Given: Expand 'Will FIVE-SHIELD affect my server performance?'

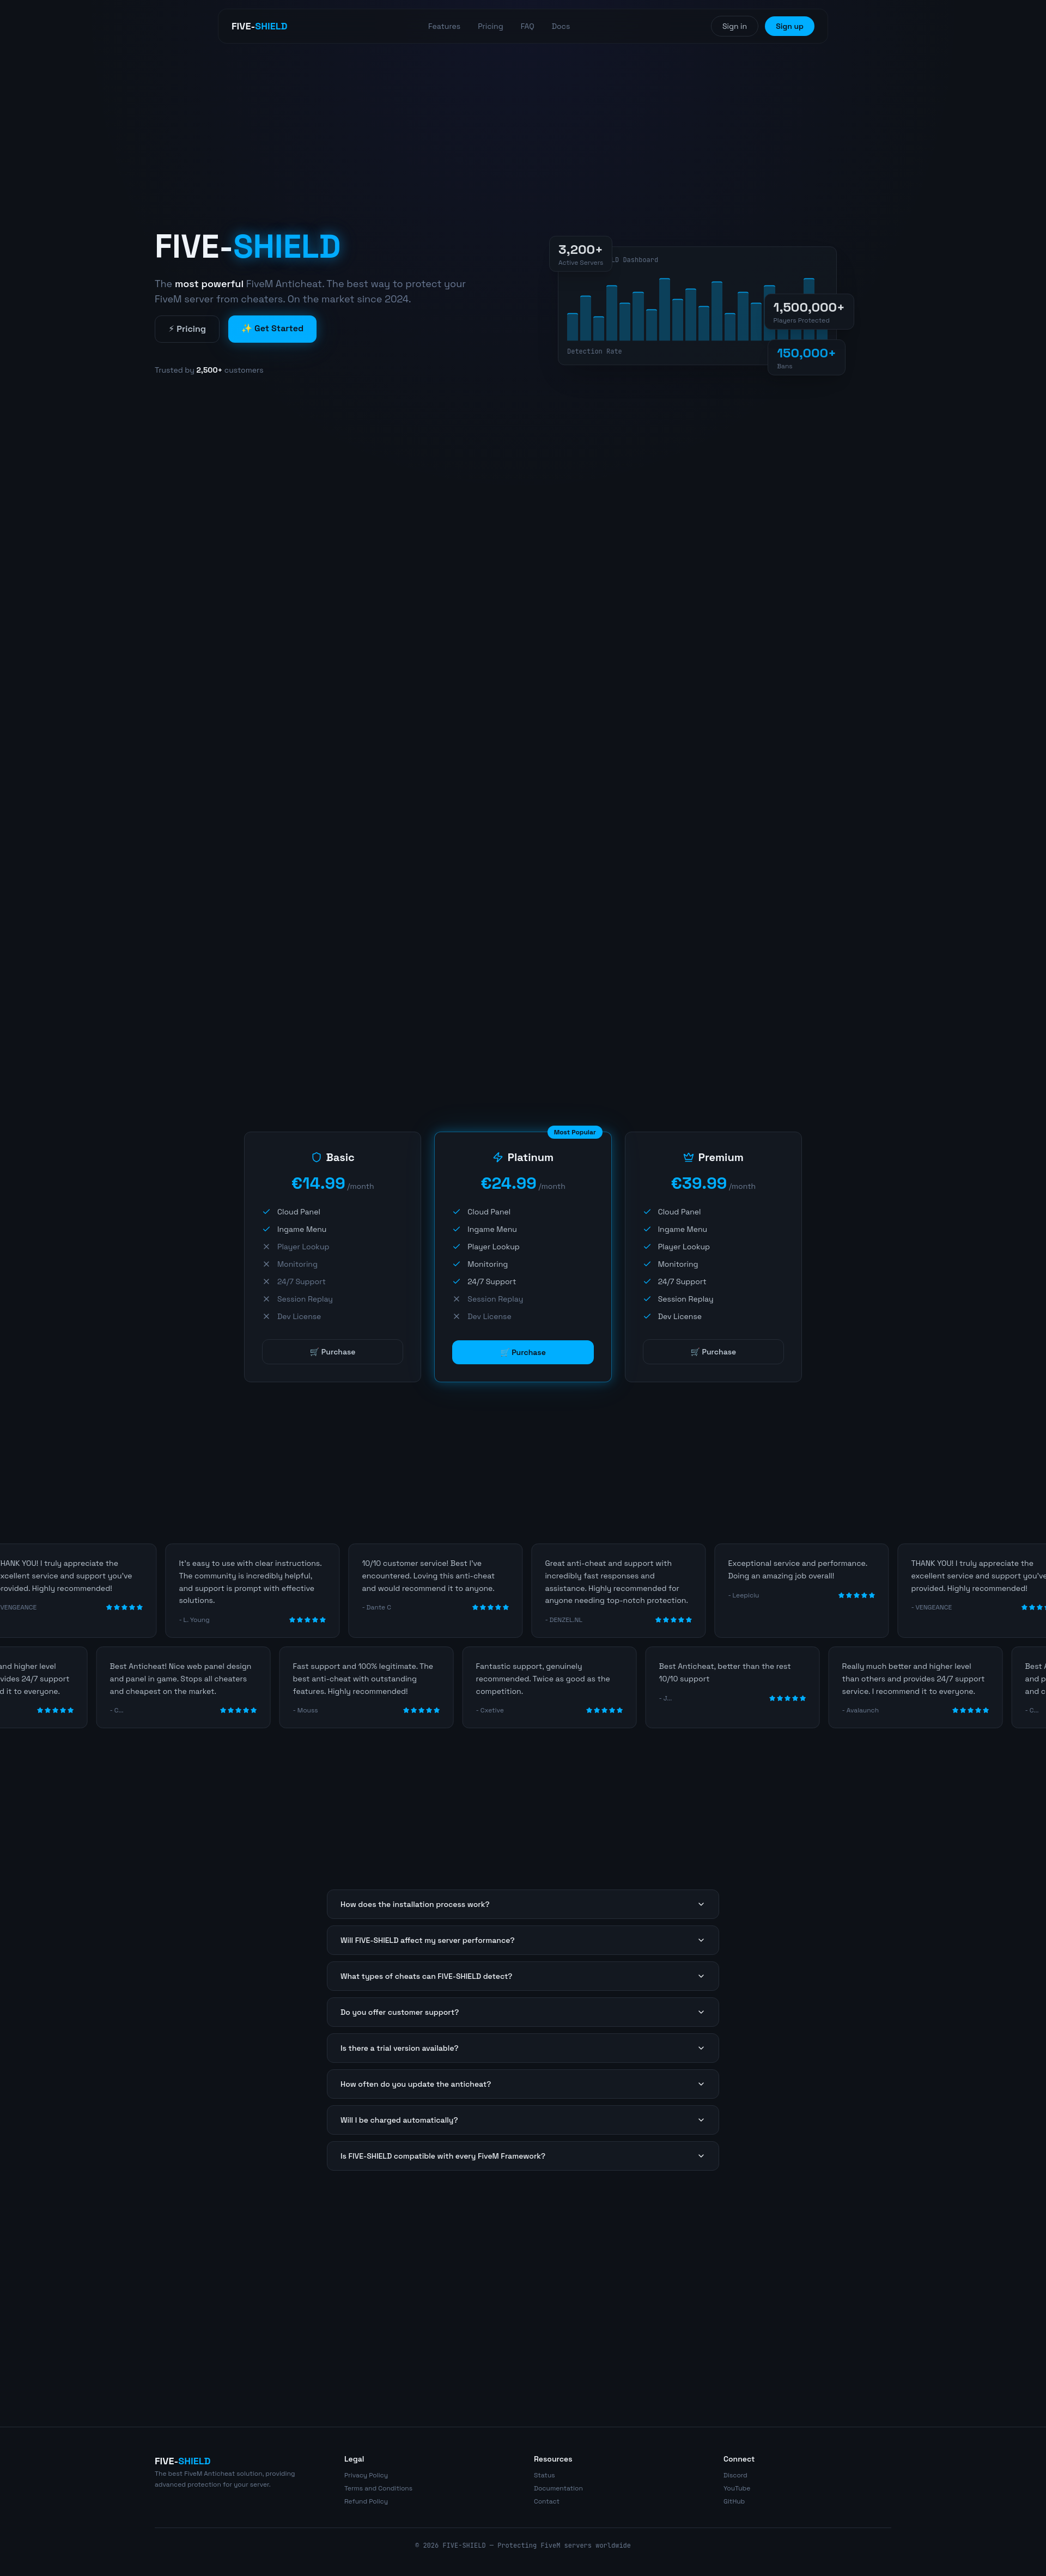Looking at the screenshot, I should point(522,1940).
